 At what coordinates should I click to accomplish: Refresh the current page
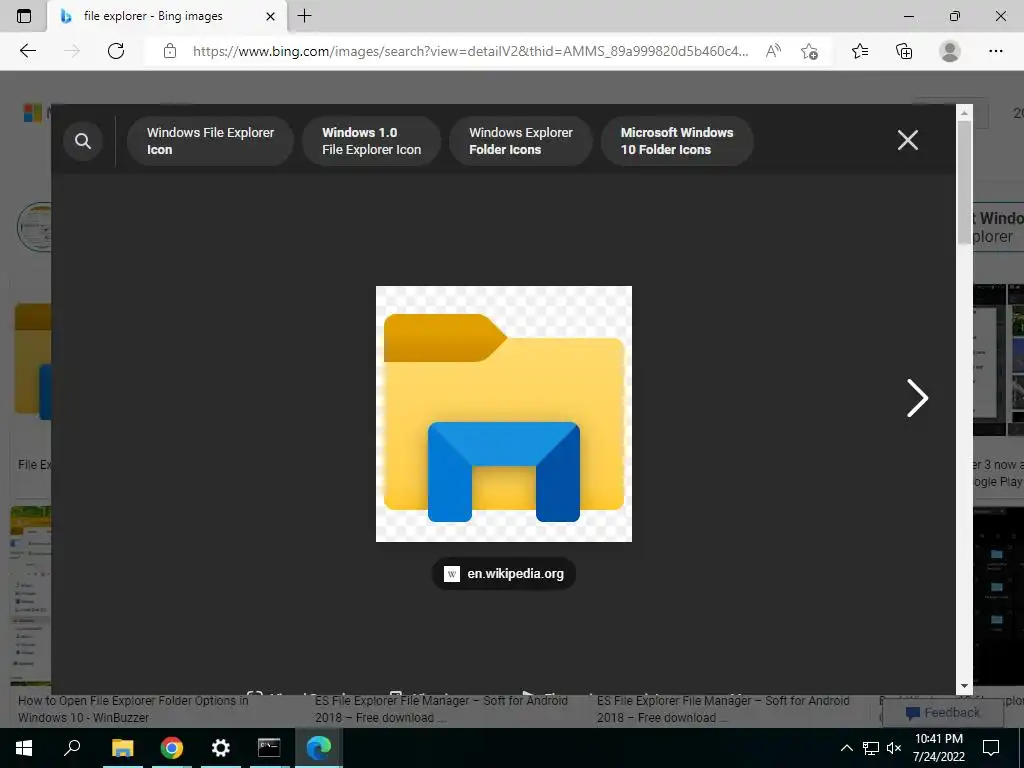(x=116, y=51)
